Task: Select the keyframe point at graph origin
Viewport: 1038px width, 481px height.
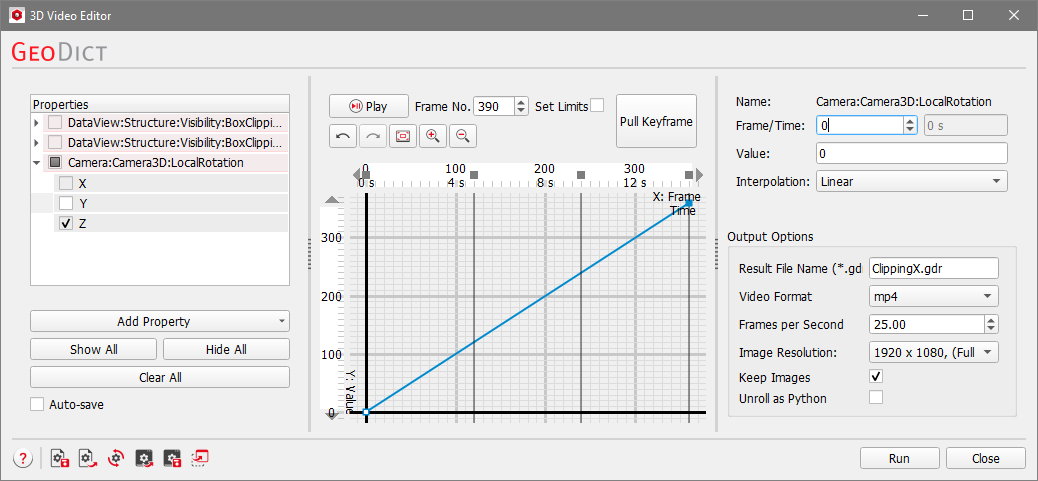Action: pos(365,413)
